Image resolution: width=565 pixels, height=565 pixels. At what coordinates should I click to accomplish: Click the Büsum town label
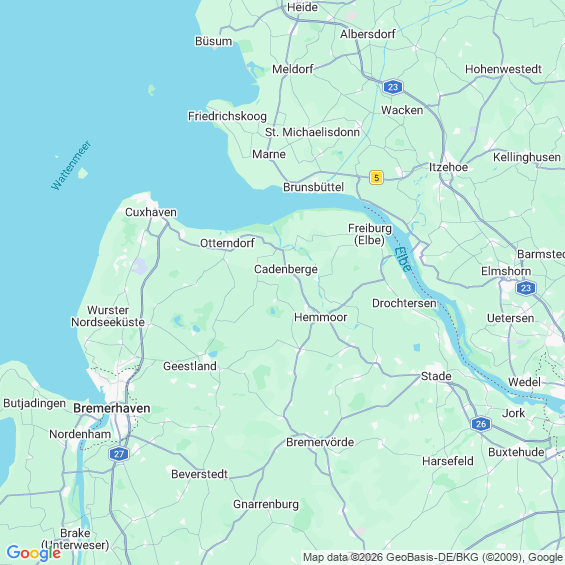click(214, 41)
